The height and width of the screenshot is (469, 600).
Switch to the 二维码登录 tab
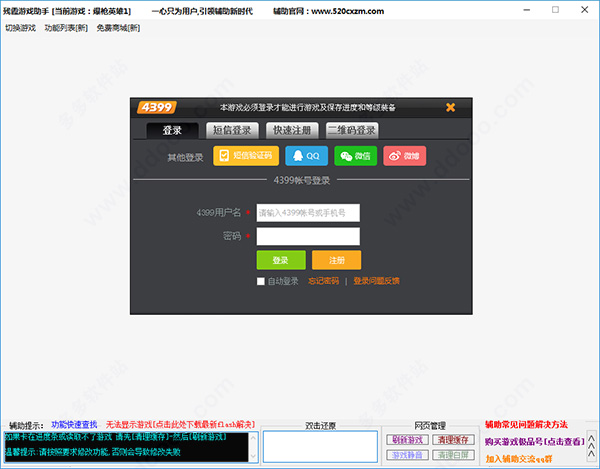(352, 130)
